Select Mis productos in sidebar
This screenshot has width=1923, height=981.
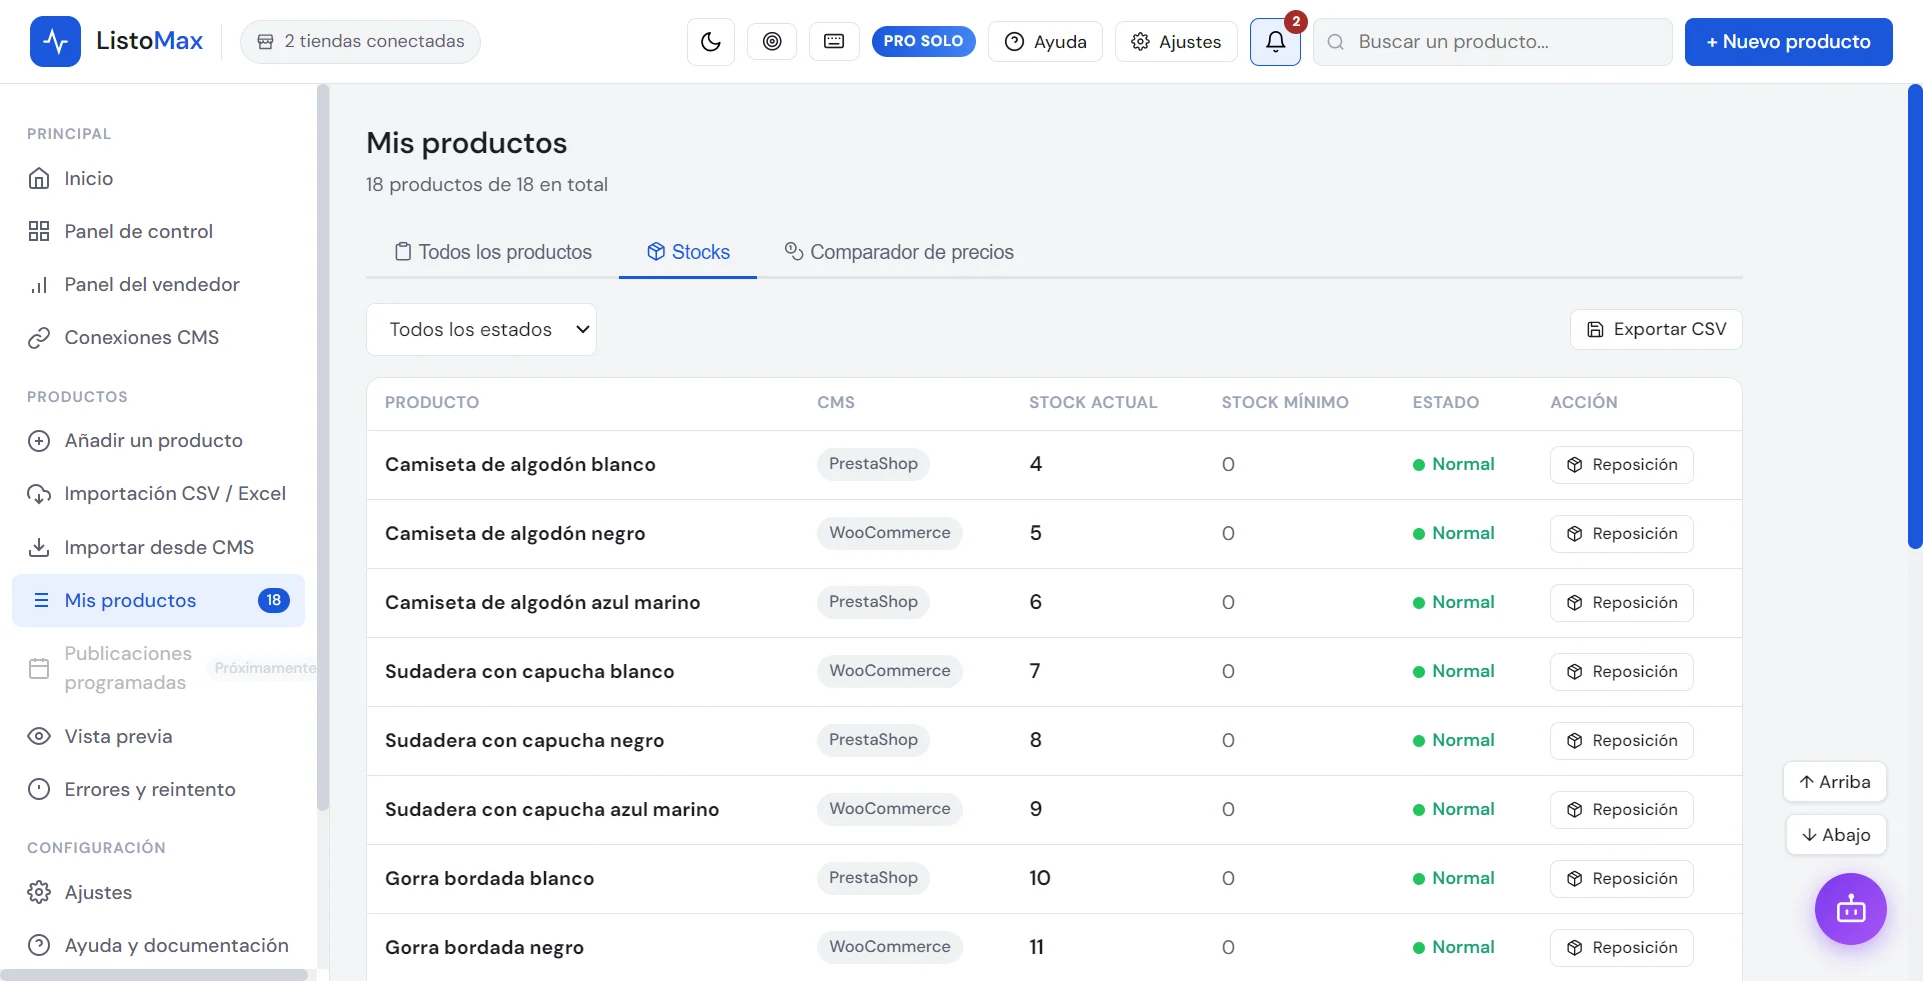point(159,600)
